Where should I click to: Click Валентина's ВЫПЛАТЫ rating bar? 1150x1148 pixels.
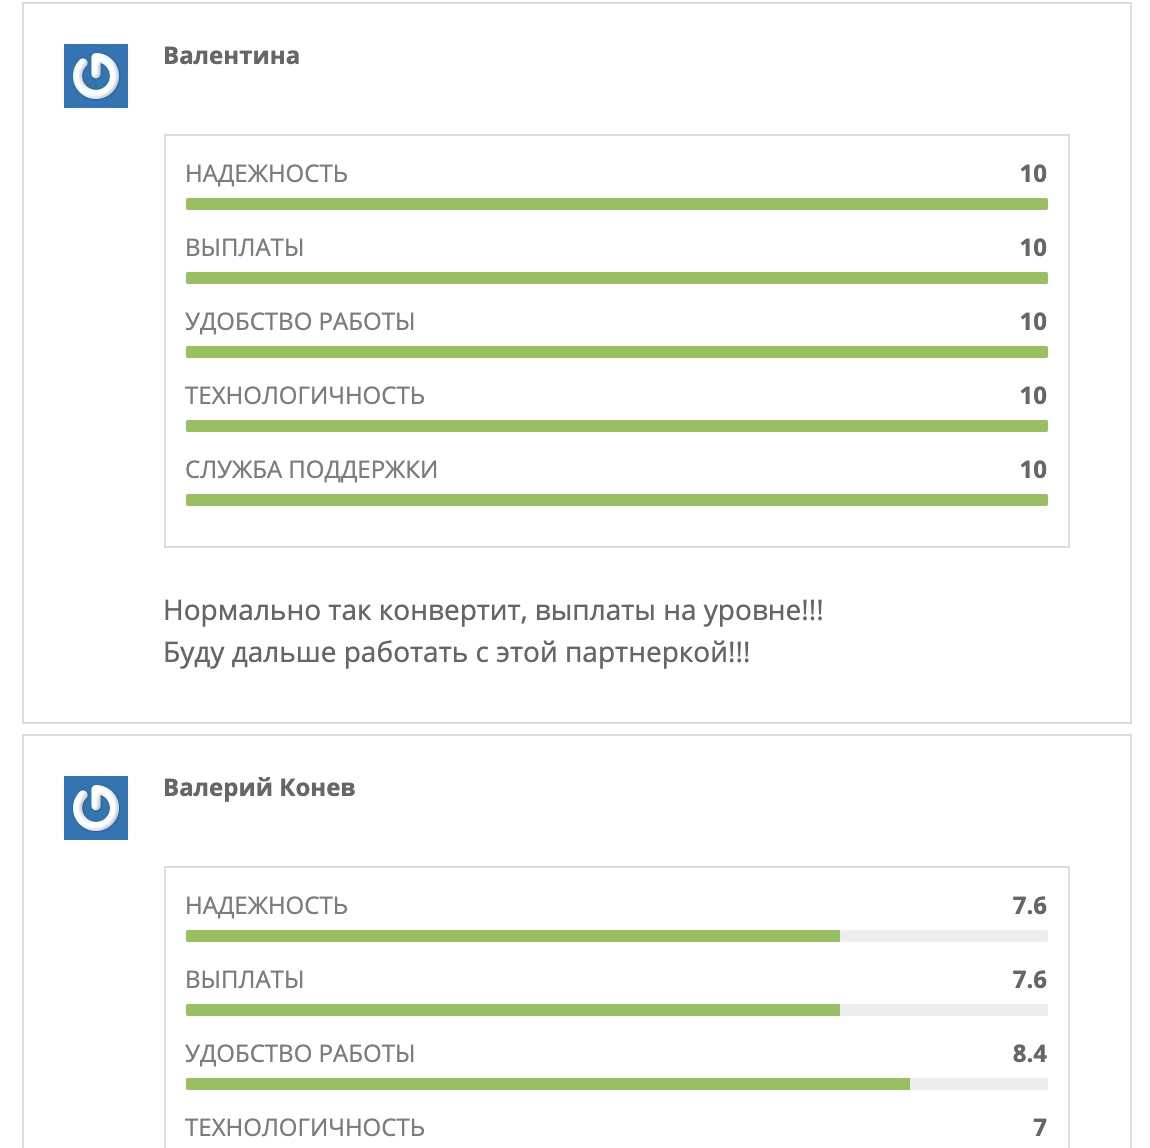tap(616, 278)
